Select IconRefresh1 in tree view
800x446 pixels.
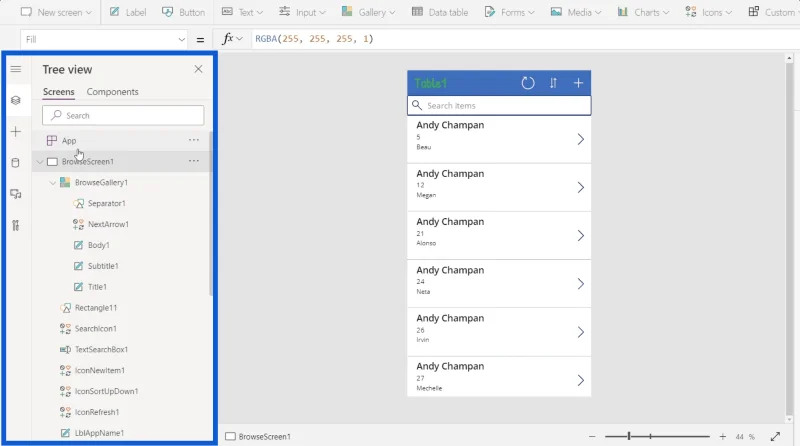pyautogui.click(x=97, y=413)
